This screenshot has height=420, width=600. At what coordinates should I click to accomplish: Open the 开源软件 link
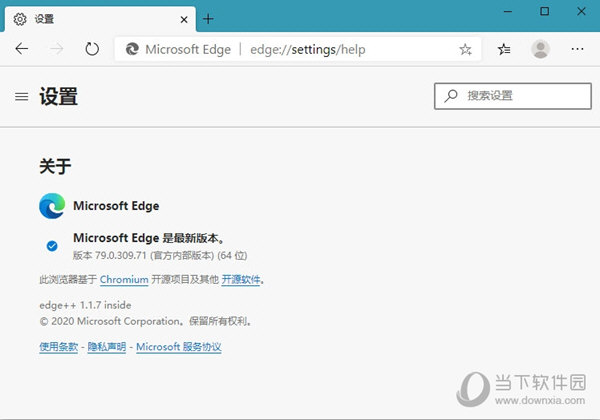pos(241,280)
